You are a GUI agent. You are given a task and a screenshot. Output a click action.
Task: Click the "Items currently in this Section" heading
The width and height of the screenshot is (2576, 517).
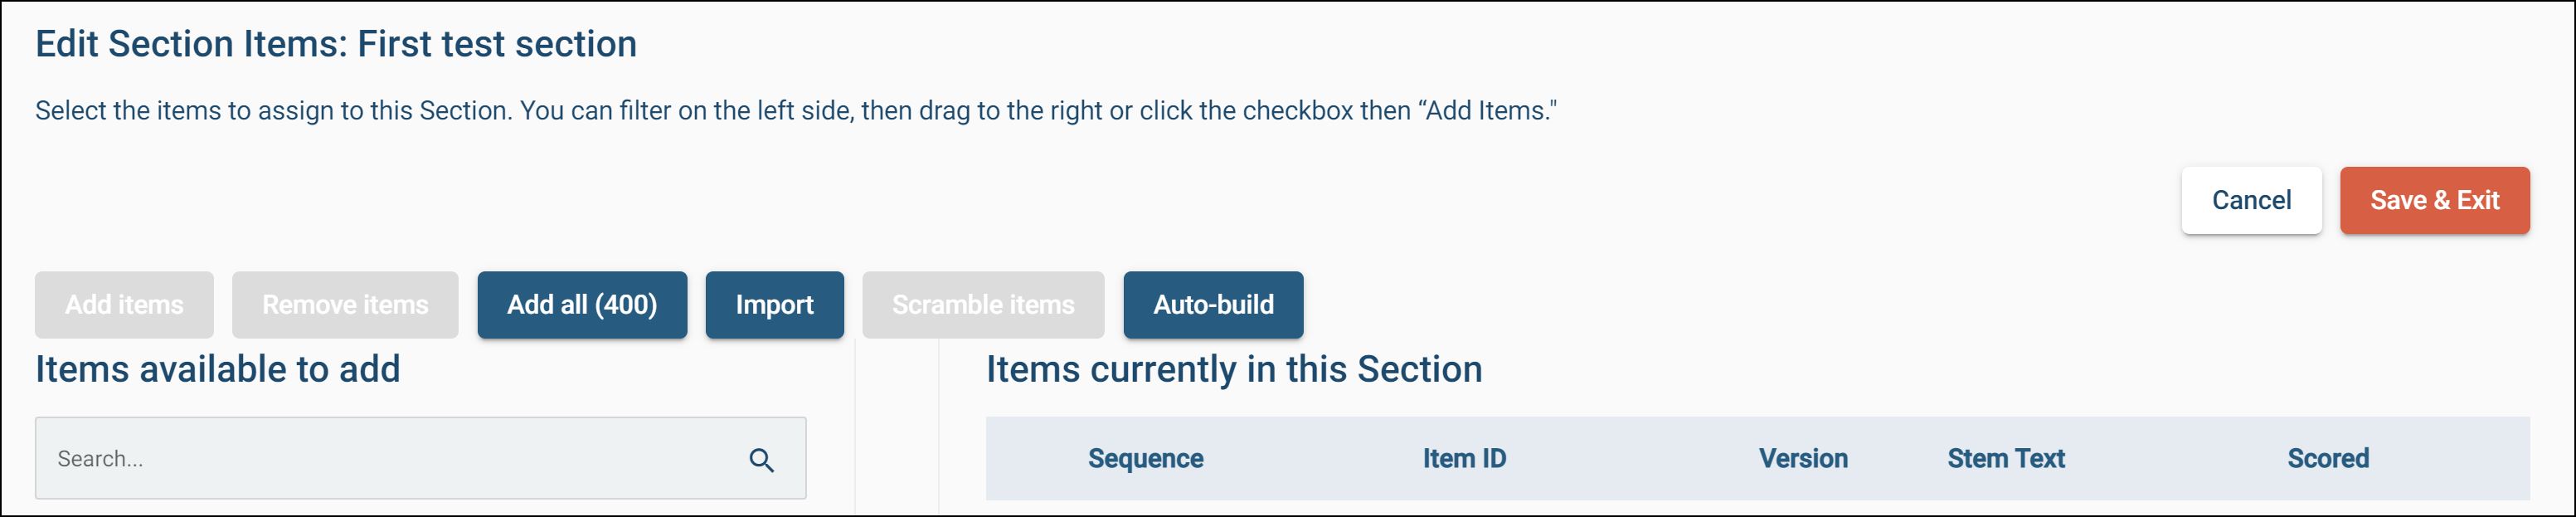coord(1233,370)
